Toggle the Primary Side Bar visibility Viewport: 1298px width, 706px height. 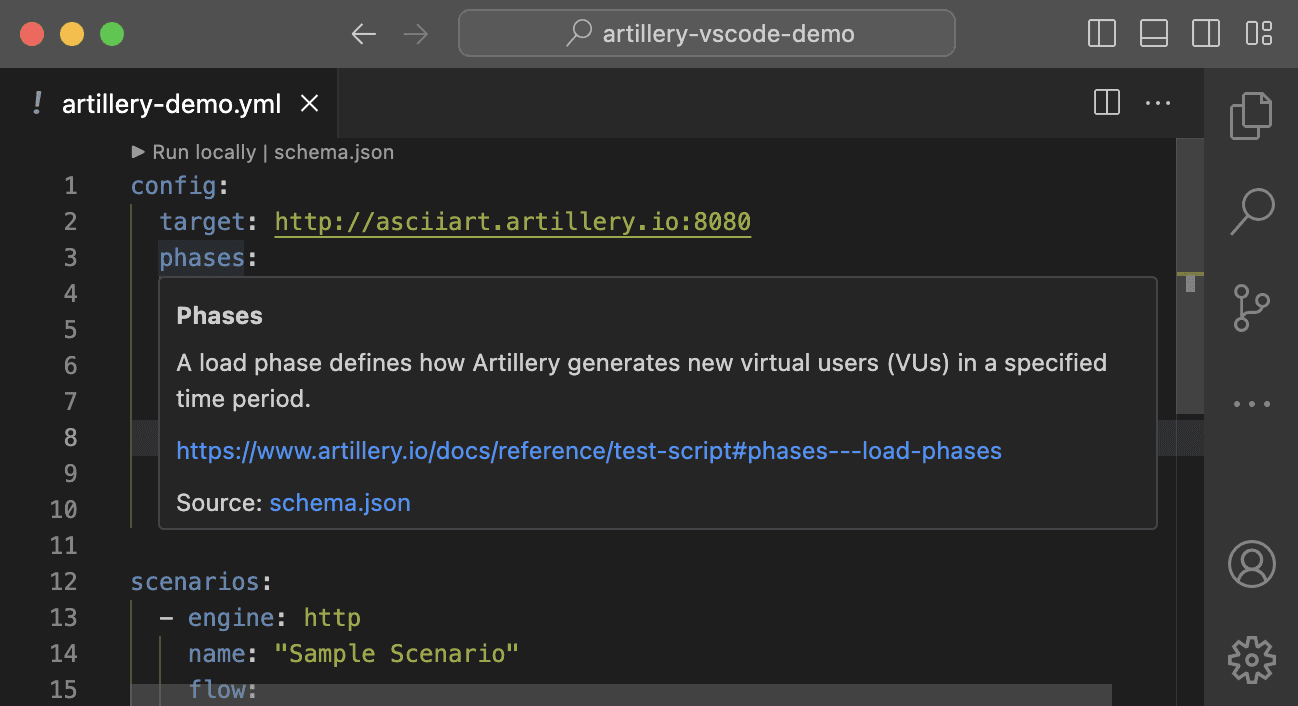coord(1102,34)
